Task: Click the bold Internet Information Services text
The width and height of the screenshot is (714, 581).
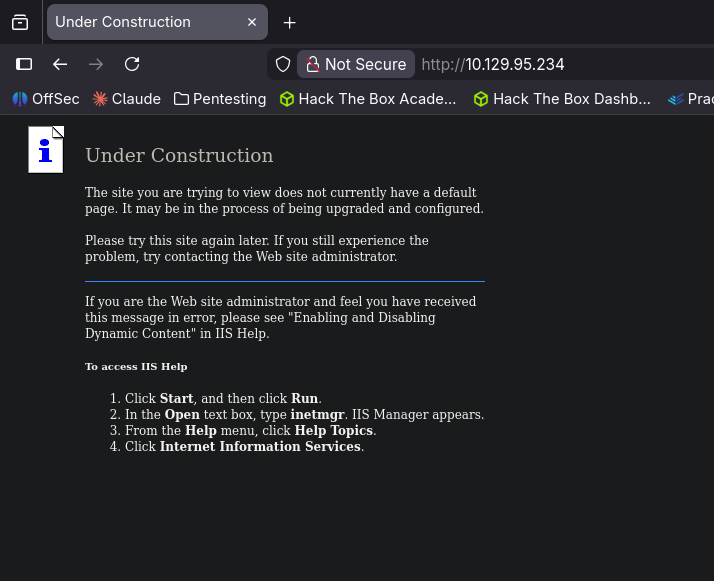Action: point(260,446)
